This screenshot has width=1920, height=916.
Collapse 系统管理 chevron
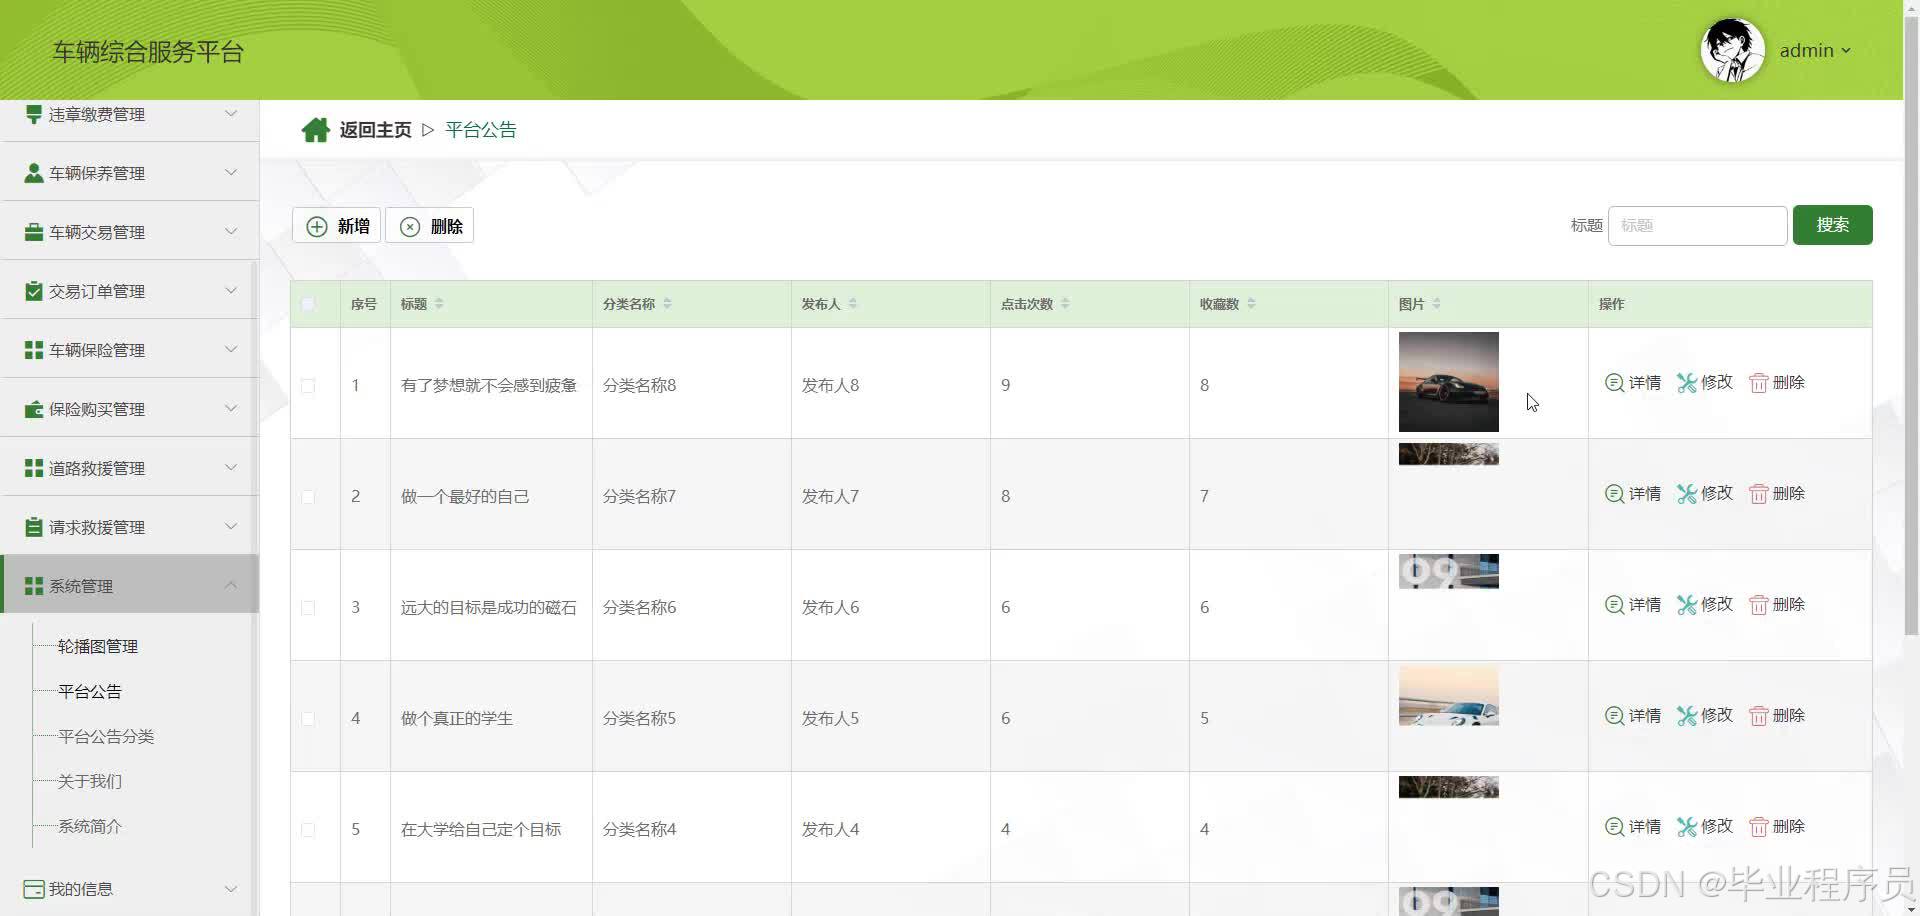pos(231,585)
